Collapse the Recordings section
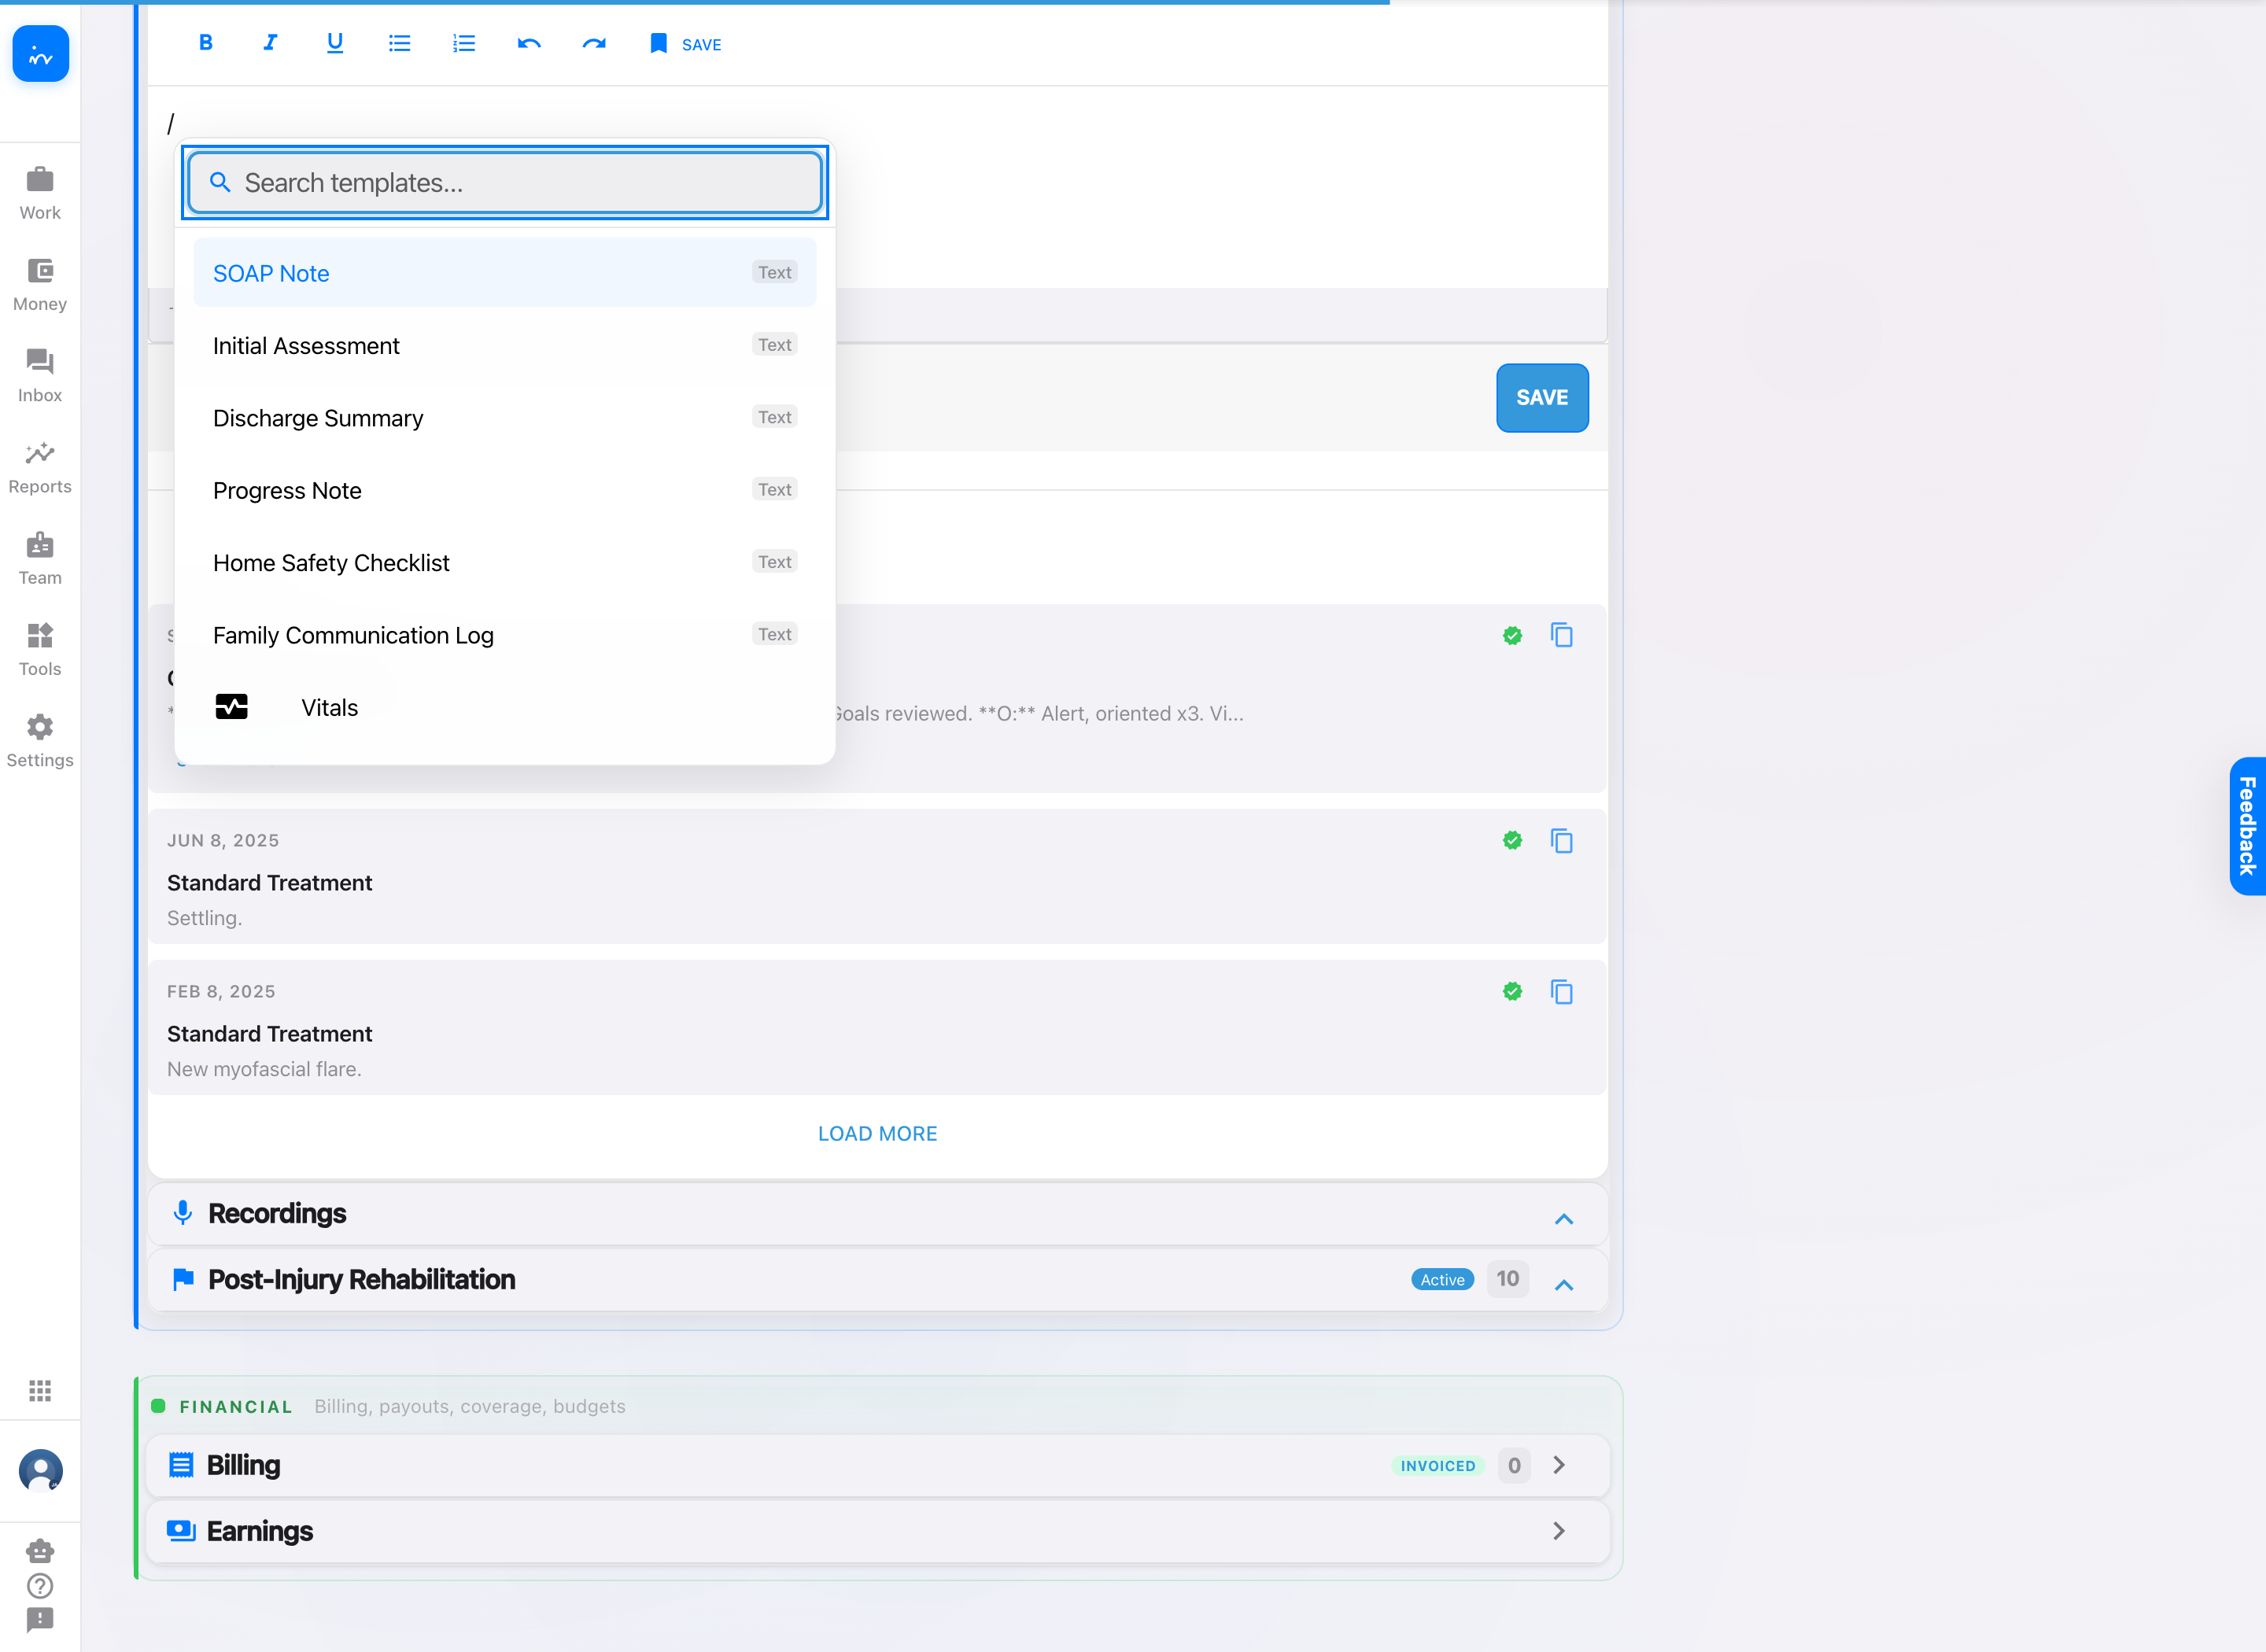This screenshot has height=1652, width=2266. coord(1564,1219)
